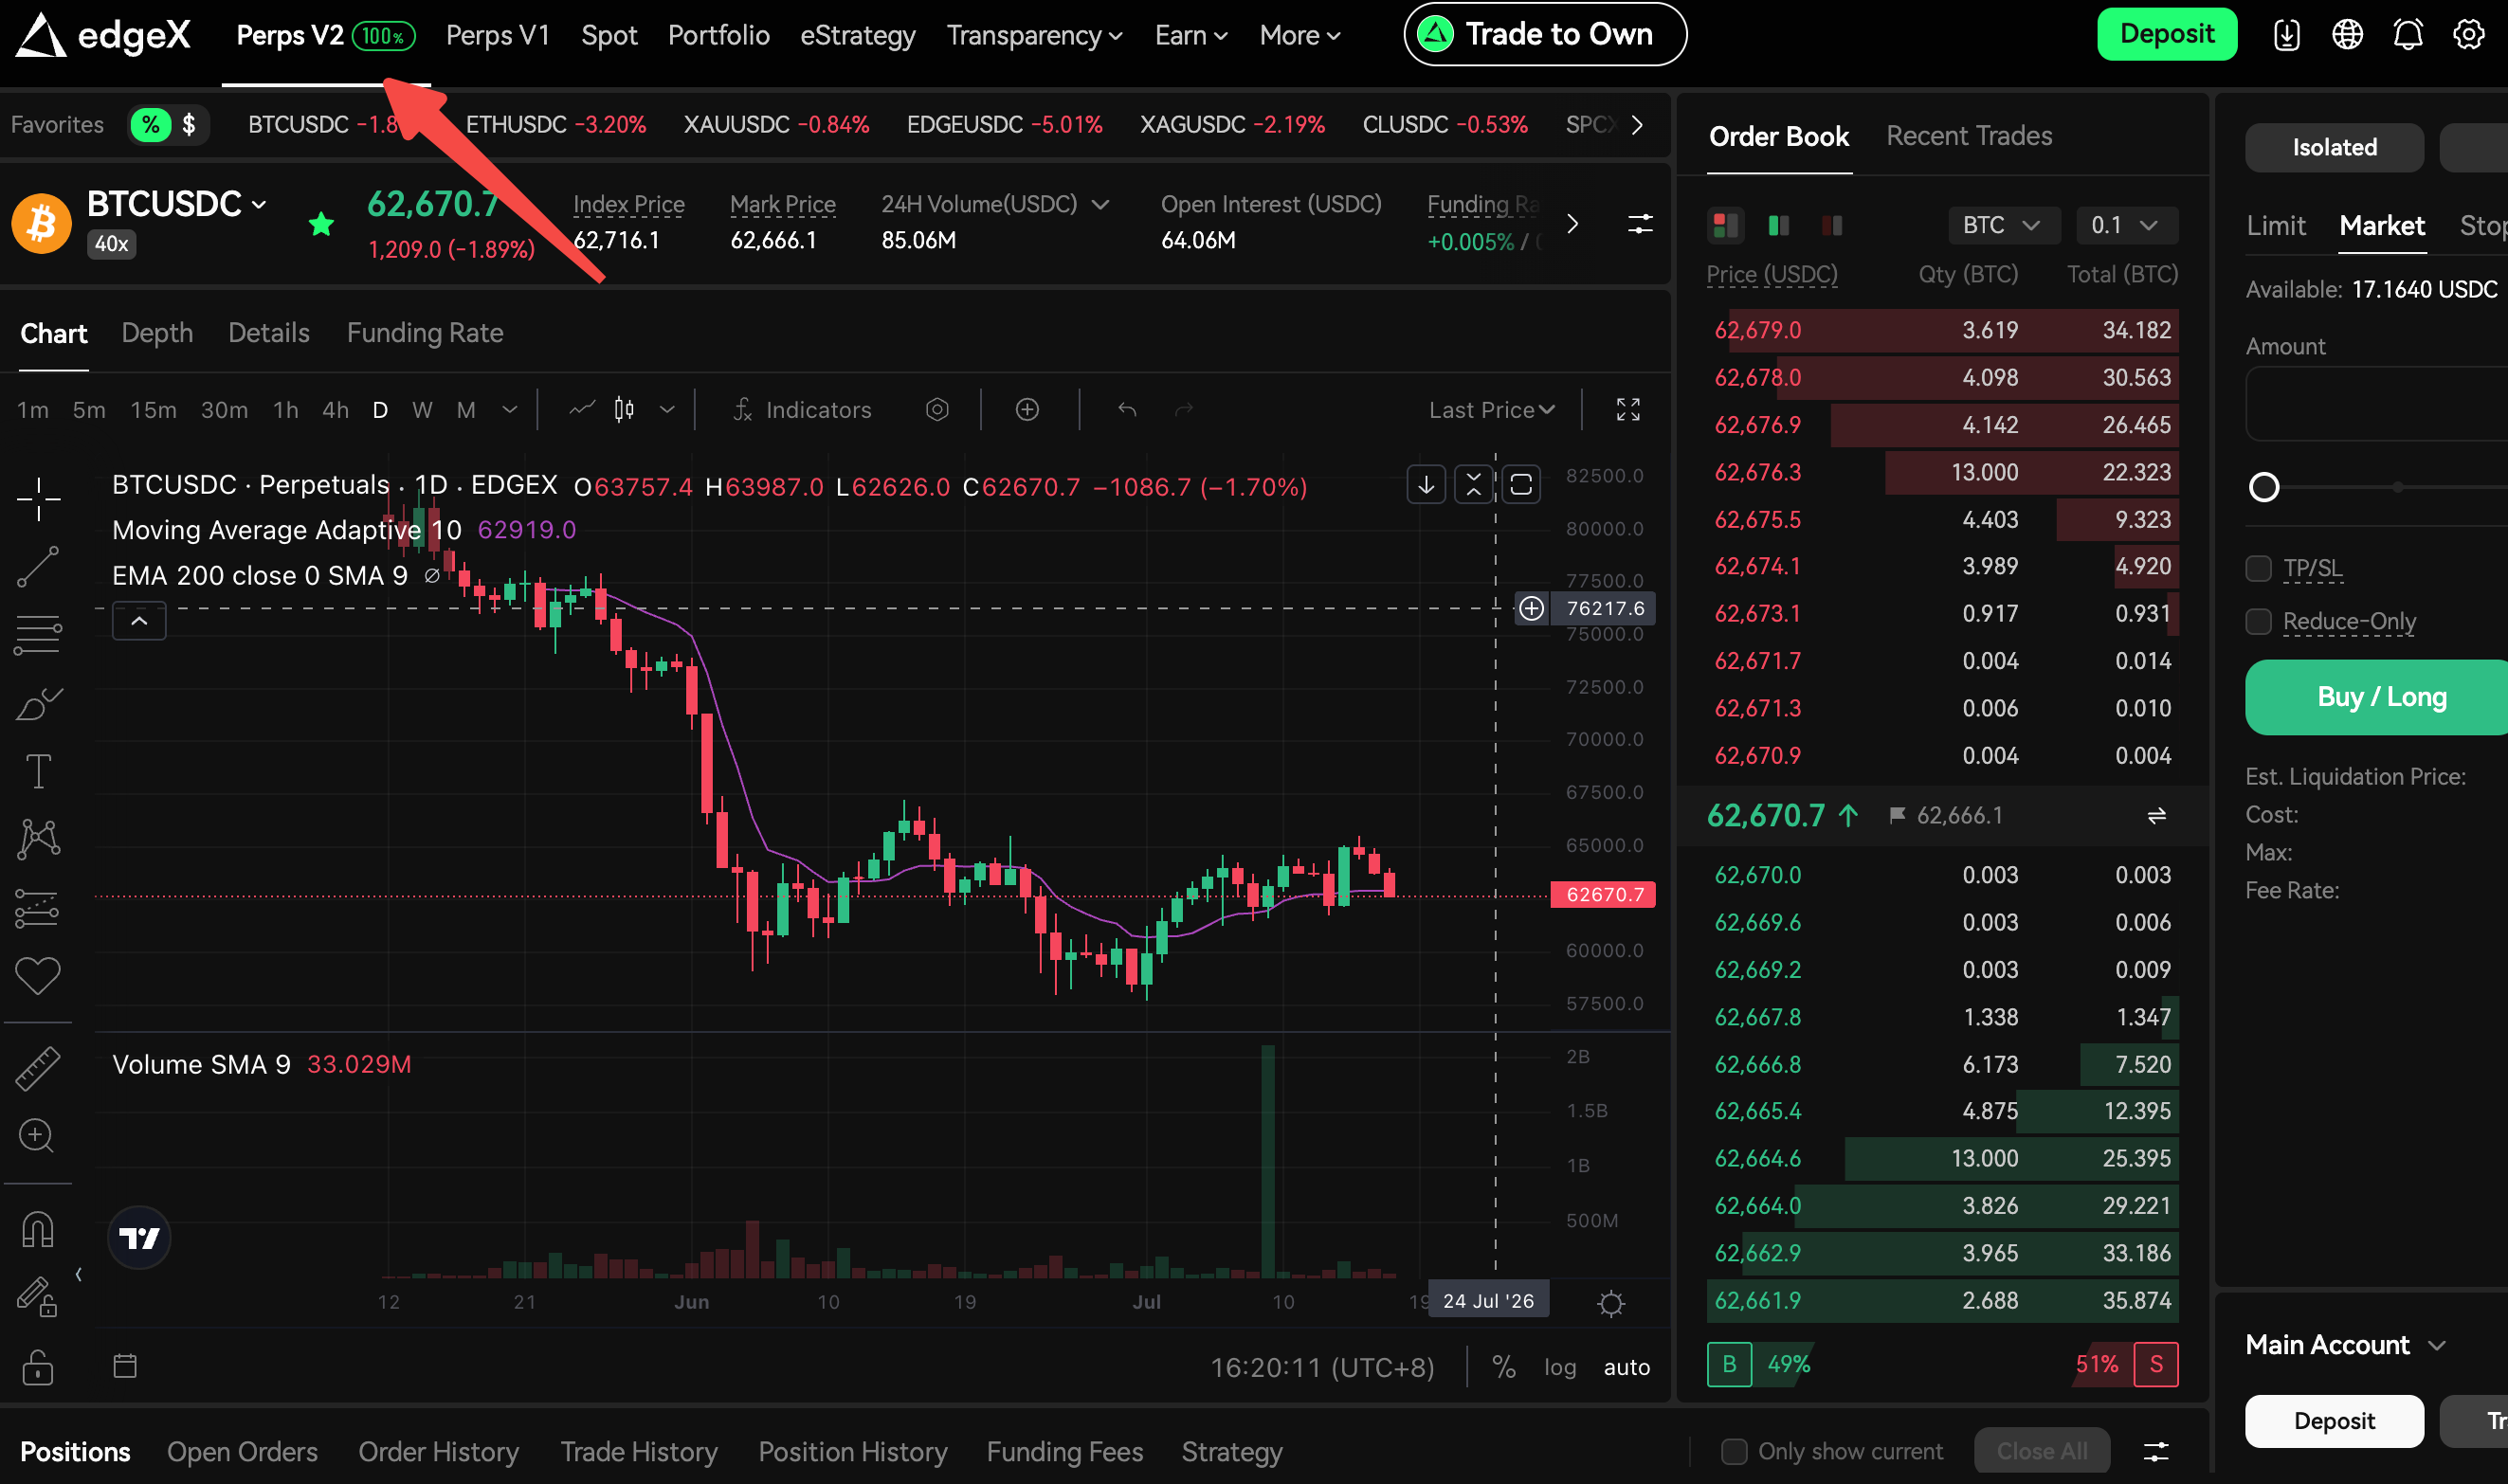Expand the Main Account selector

pos(2344,1344)
